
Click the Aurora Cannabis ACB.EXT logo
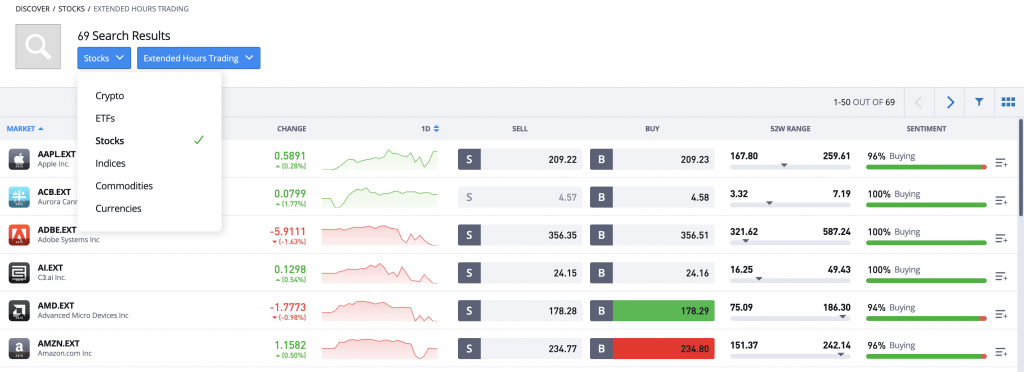(x=19, y=196)
